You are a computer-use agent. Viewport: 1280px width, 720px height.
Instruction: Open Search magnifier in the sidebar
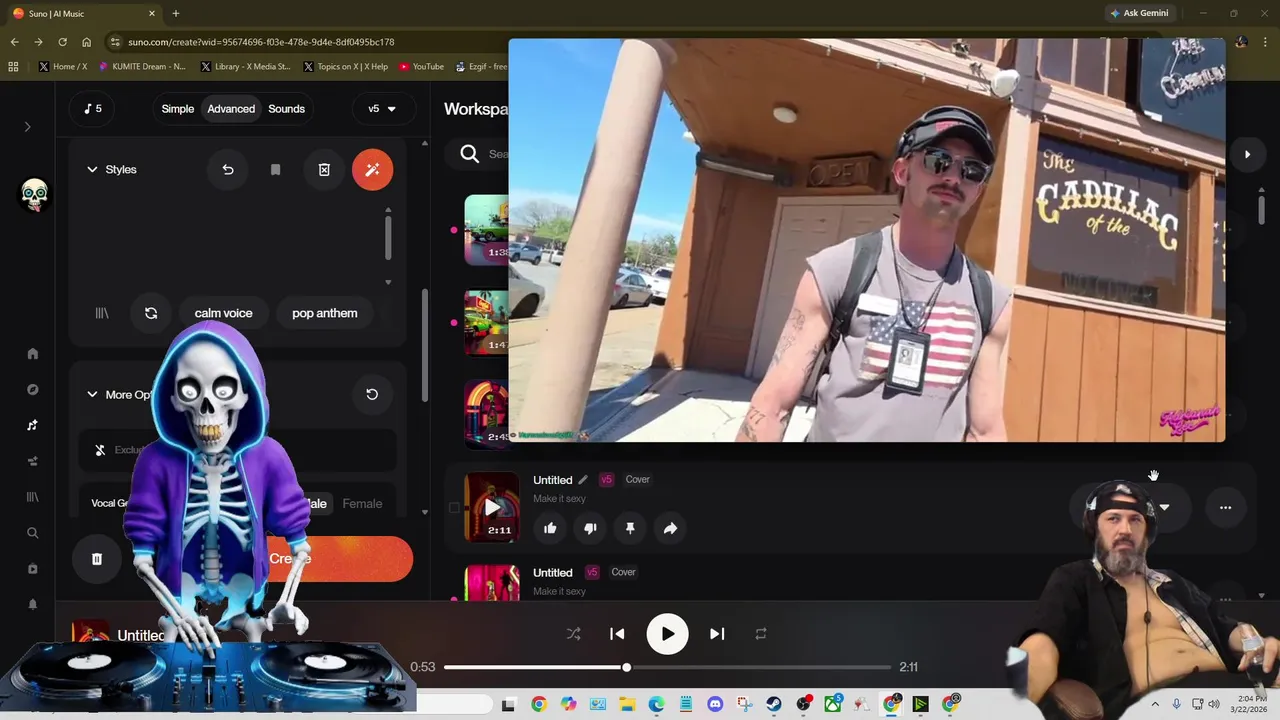32,533
